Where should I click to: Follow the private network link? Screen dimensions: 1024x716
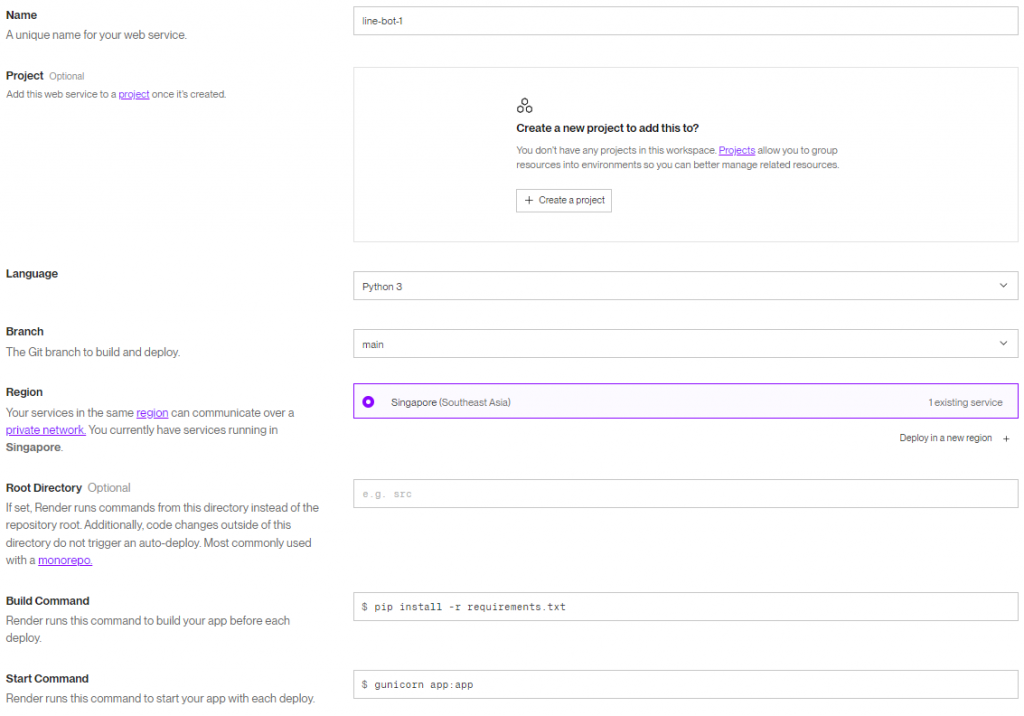click(45, 430)
